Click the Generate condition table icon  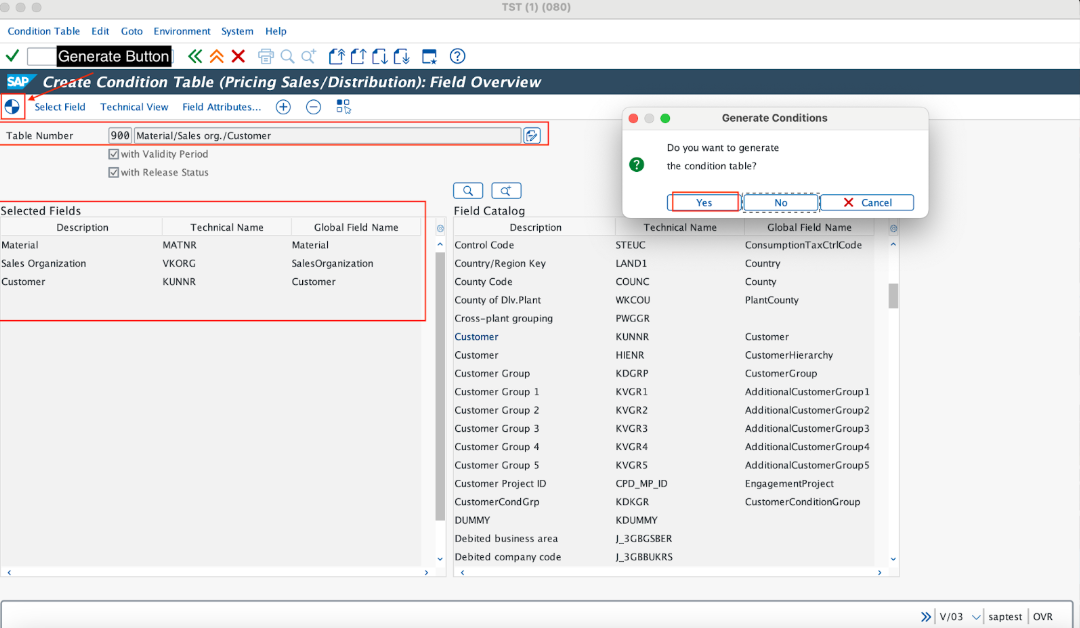pos(12,107)
